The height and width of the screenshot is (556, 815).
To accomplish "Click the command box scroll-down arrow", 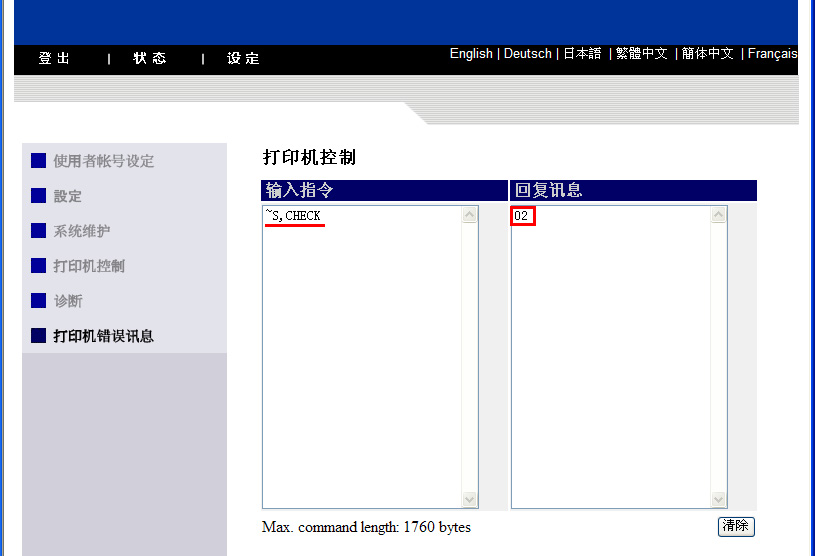I will pos(470,499).
